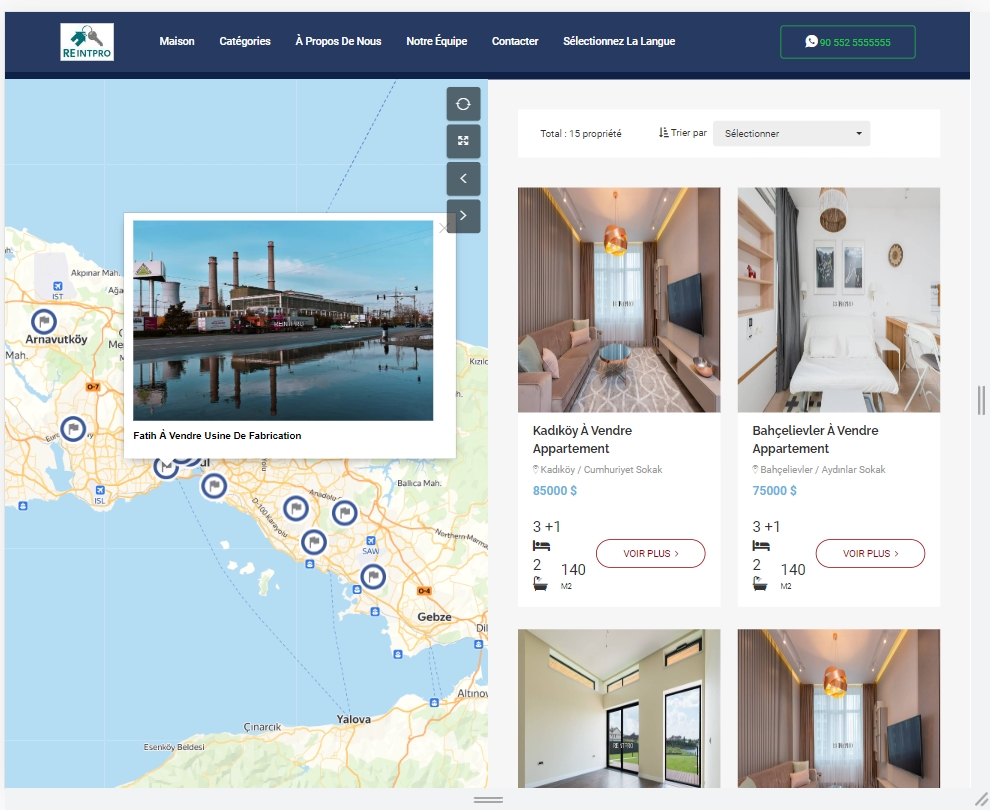Open Kadıköy À Vendre Appartement title
This screenshot has height=810, width=990.
[582, 439]
